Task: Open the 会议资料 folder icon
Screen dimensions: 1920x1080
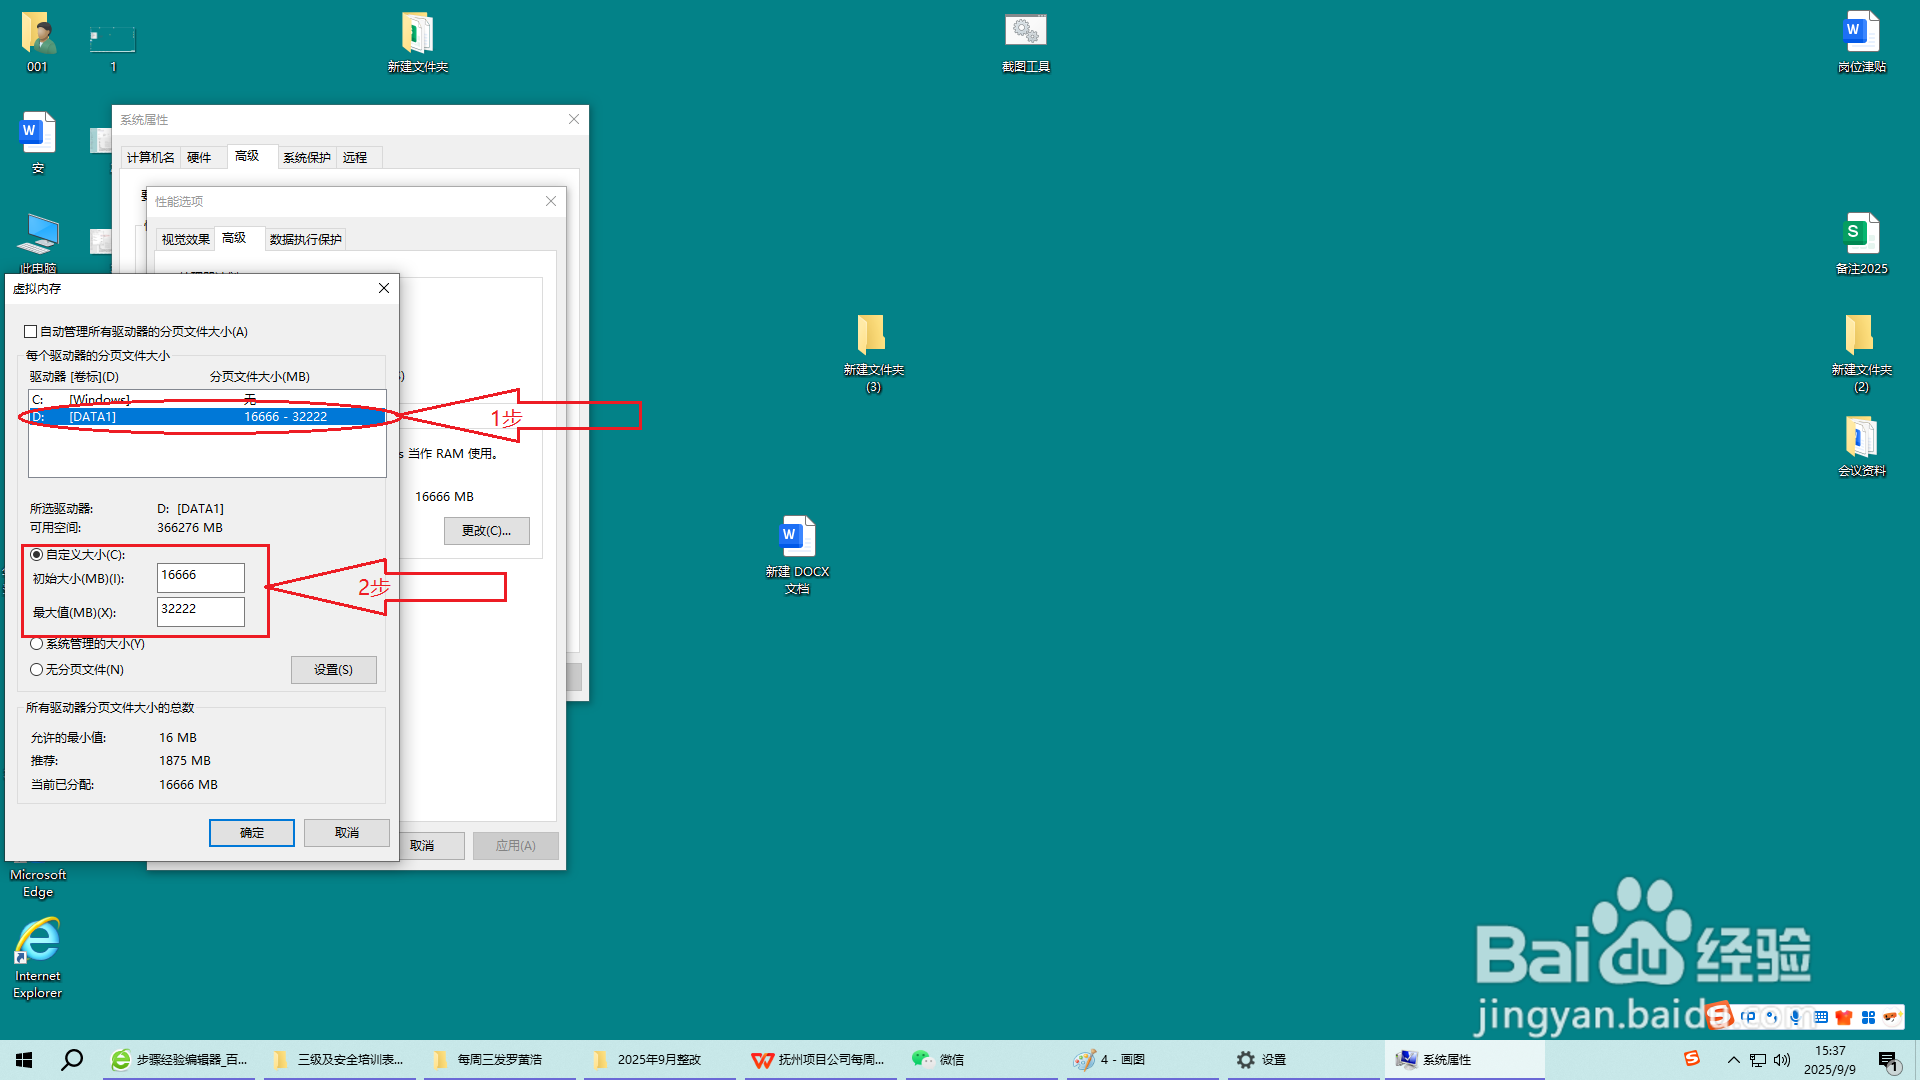Action: click(1861, 439)
